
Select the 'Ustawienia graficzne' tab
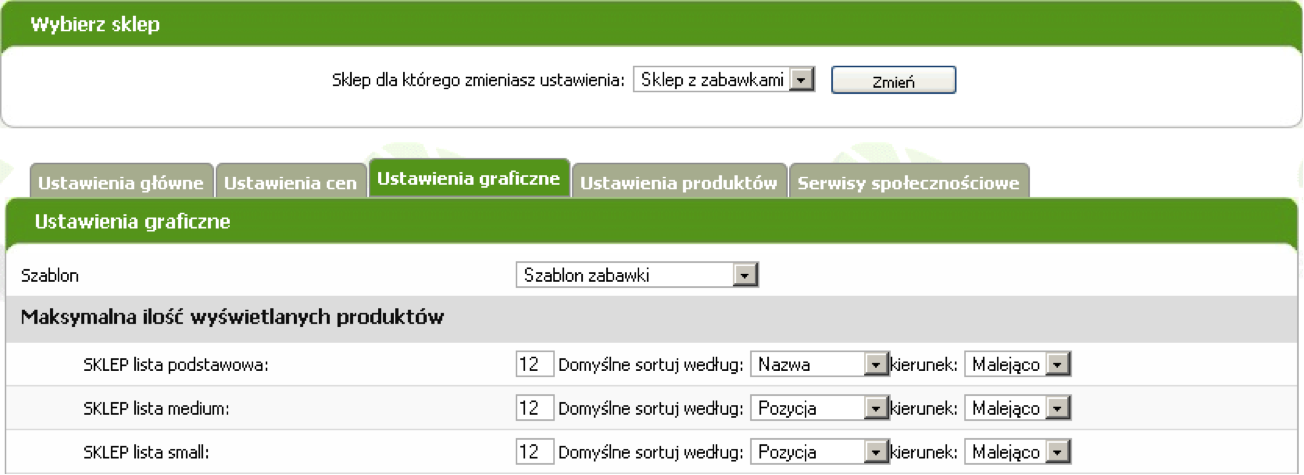click(x=469, y=179)
